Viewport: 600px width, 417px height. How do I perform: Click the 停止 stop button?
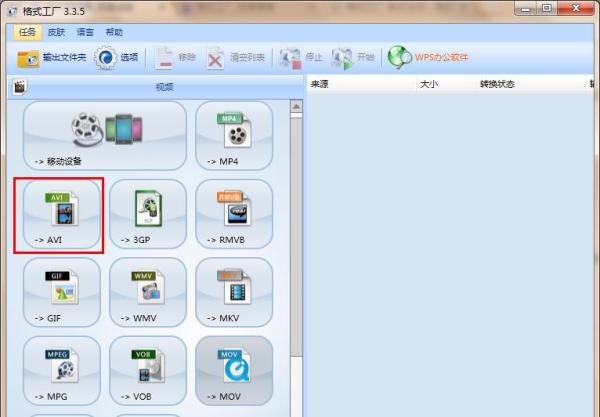[x=301, y=58]
